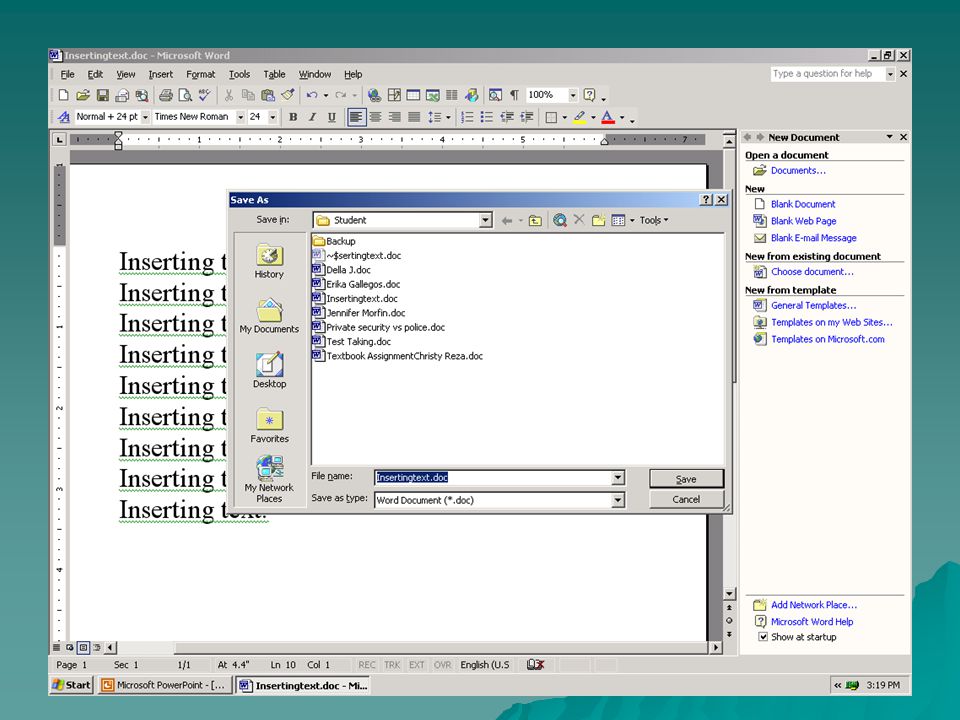The width and height of the screenshot is (960, 720).
Task: Click the Print toolbar icon
Action: [165, 95]
